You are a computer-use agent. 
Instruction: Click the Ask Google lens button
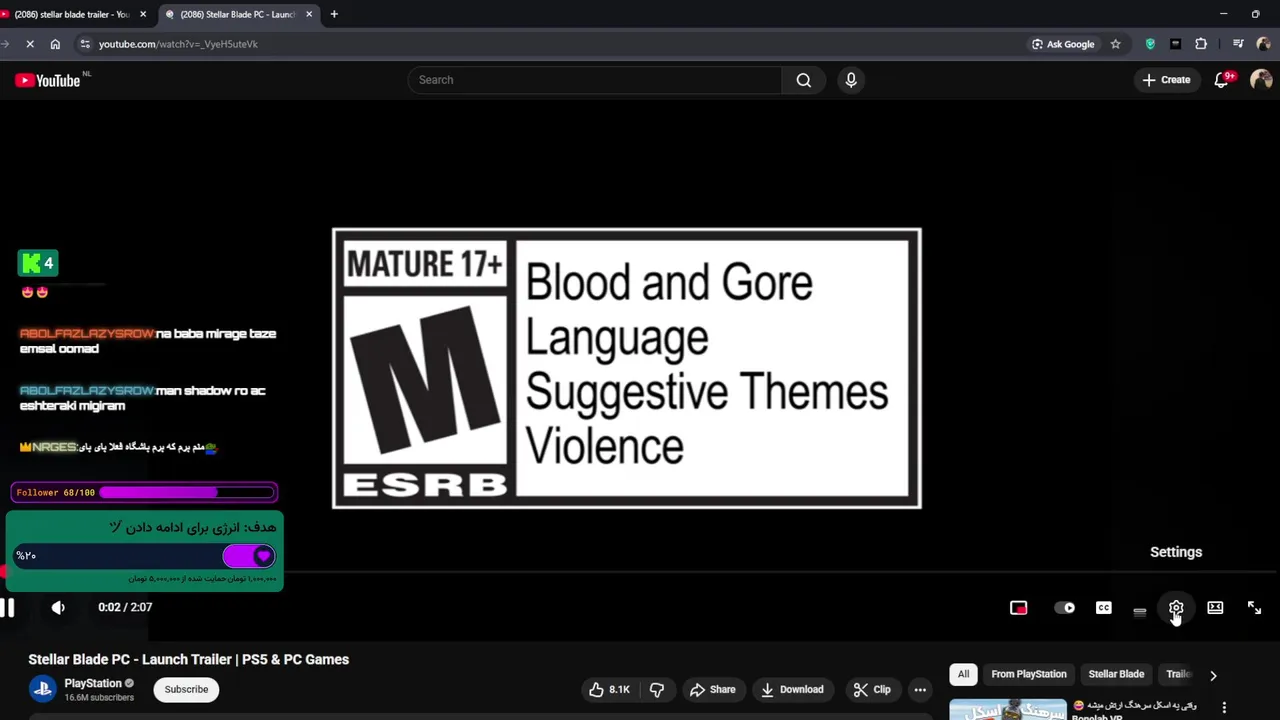[1062, 44]
